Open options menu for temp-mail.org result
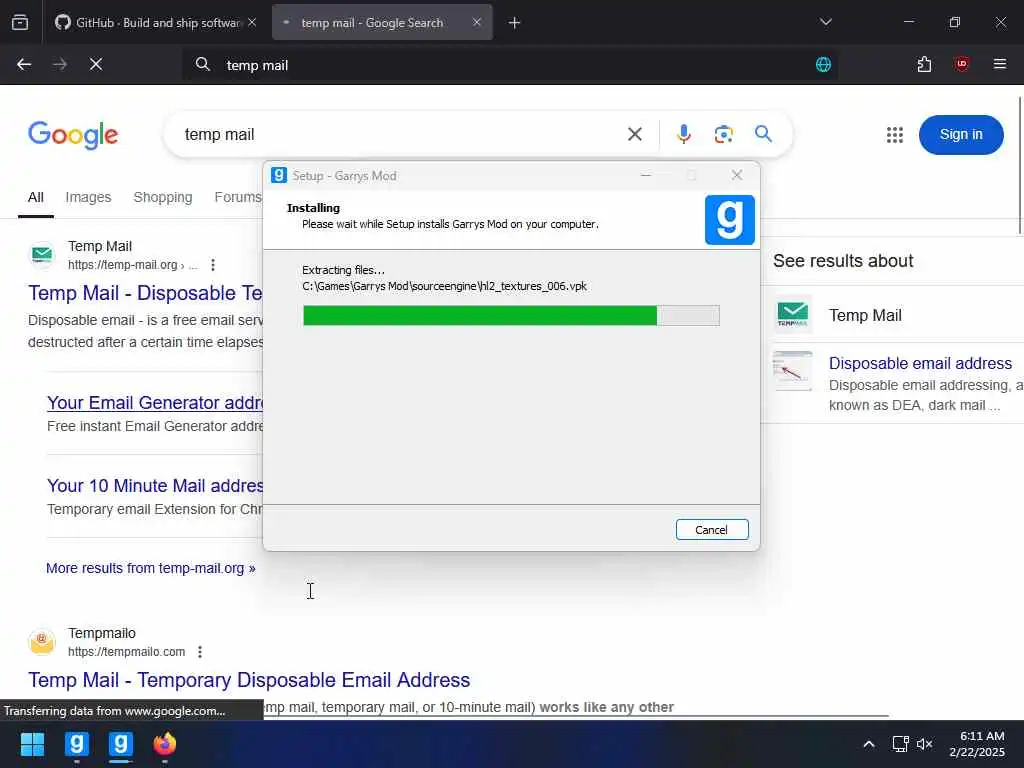 pos(213,265)
